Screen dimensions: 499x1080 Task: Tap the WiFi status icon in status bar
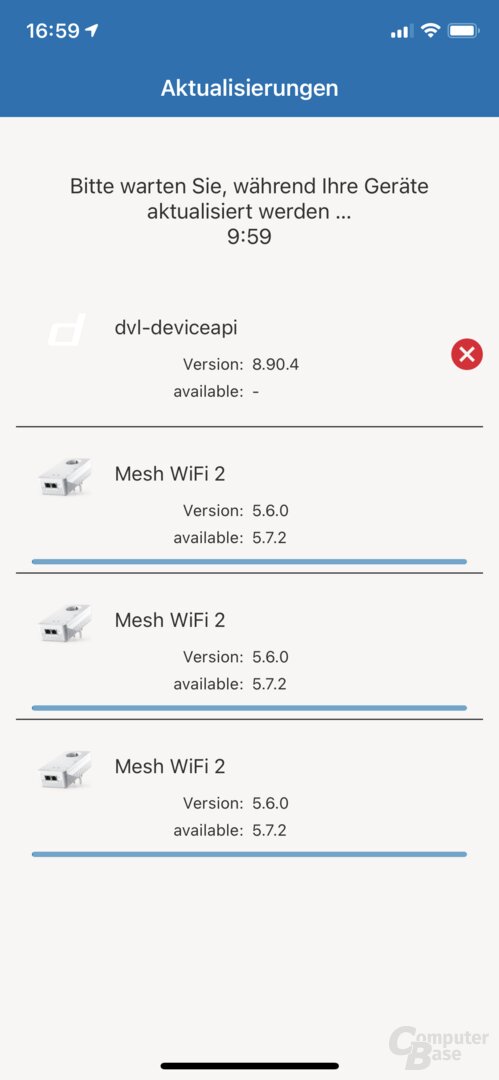[431, 30]
